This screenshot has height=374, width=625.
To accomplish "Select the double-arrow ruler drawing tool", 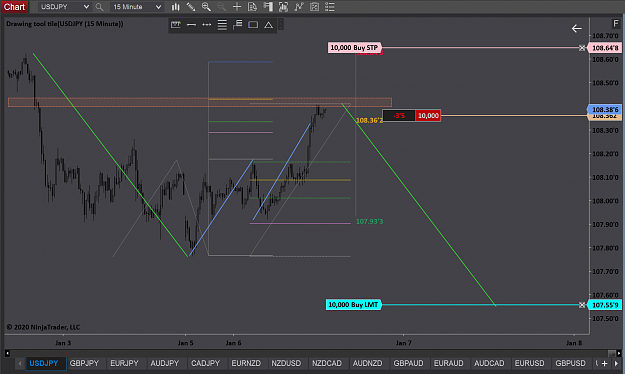I will tap(206, 25).
